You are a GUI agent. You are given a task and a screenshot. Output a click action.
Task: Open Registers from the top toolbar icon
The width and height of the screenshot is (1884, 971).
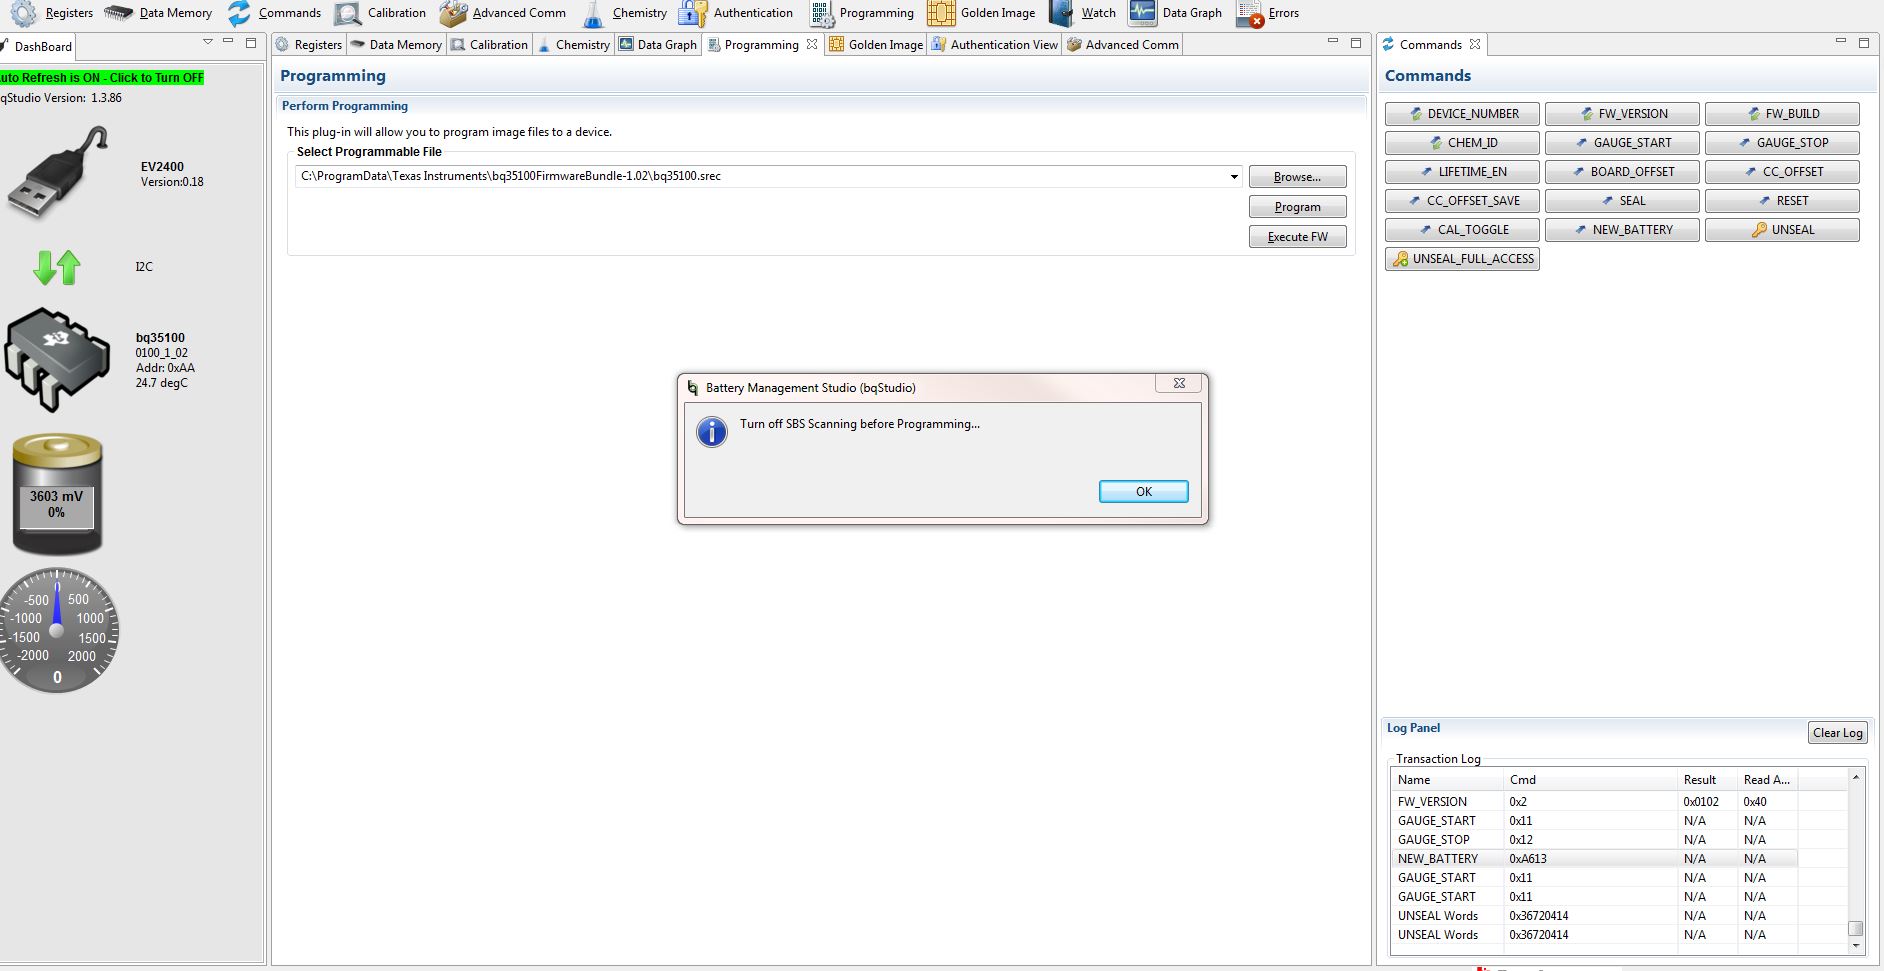click(23, 13)
